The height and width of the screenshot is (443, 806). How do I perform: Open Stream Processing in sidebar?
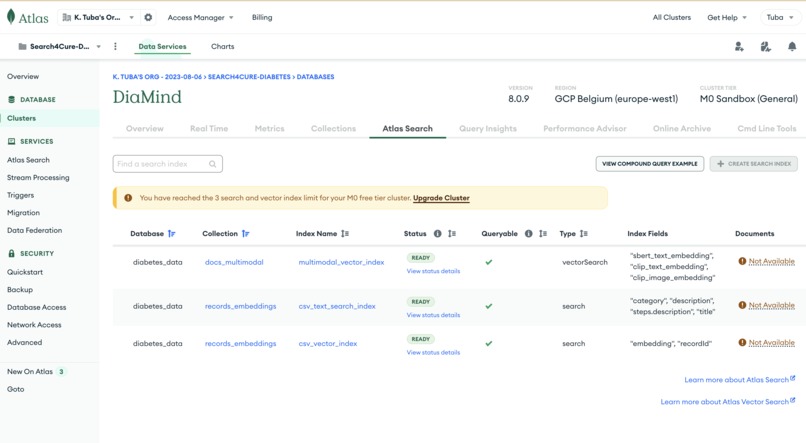pos(38,177)
